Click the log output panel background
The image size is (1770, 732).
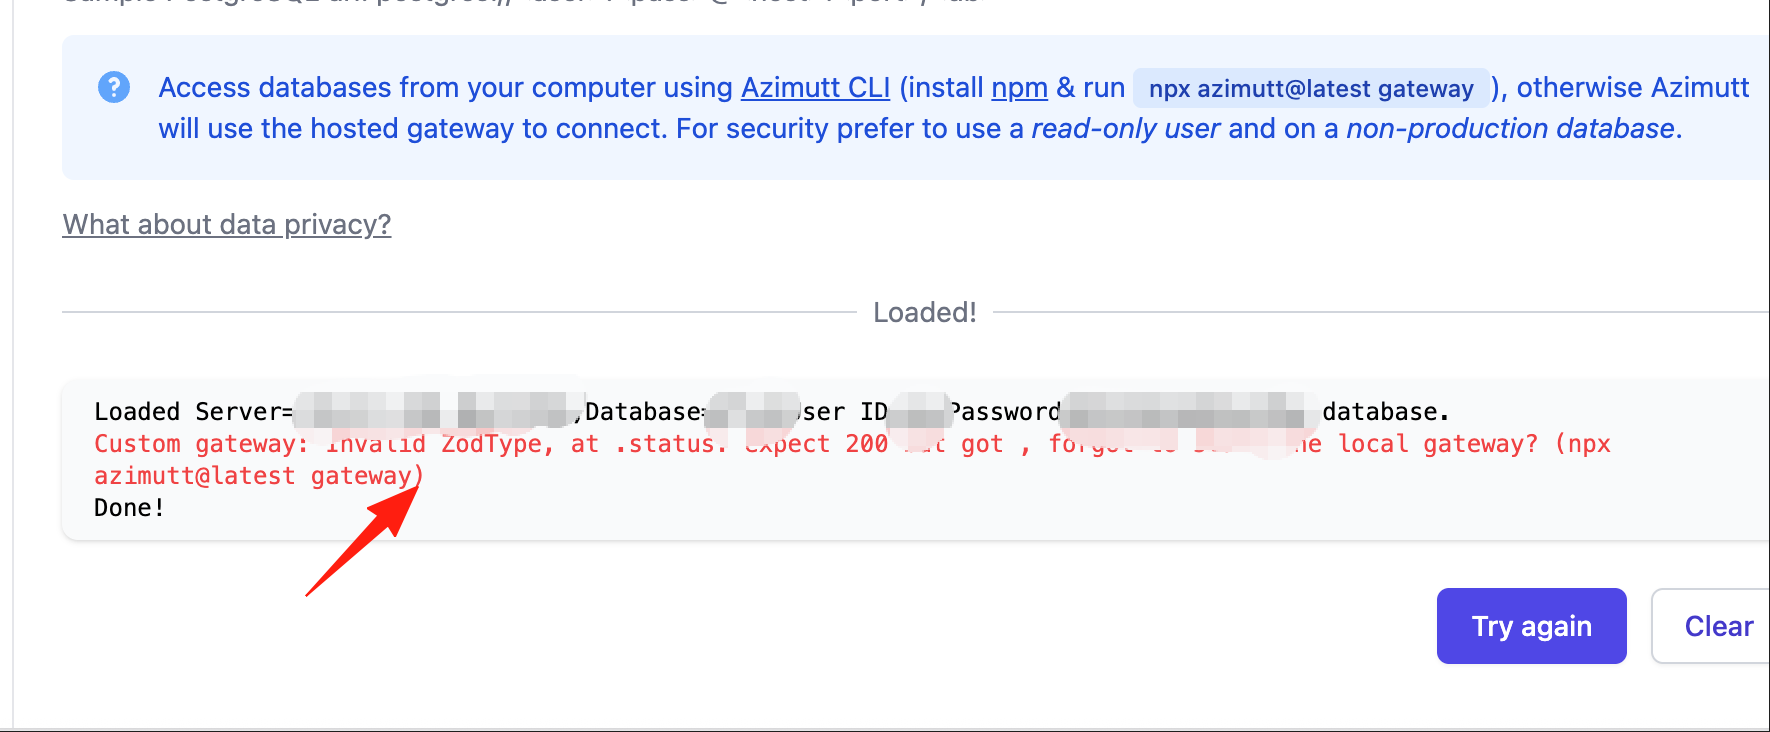pyautogui.click(x=916, y=460)
